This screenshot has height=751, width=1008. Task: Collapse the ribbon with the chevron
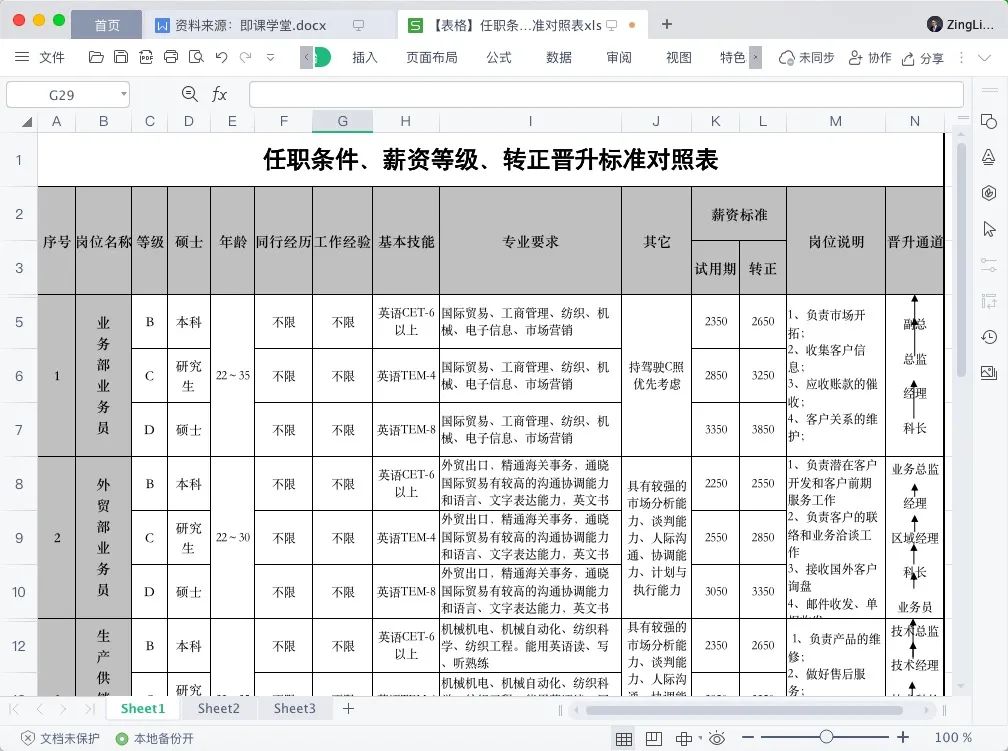pos(984,58)
